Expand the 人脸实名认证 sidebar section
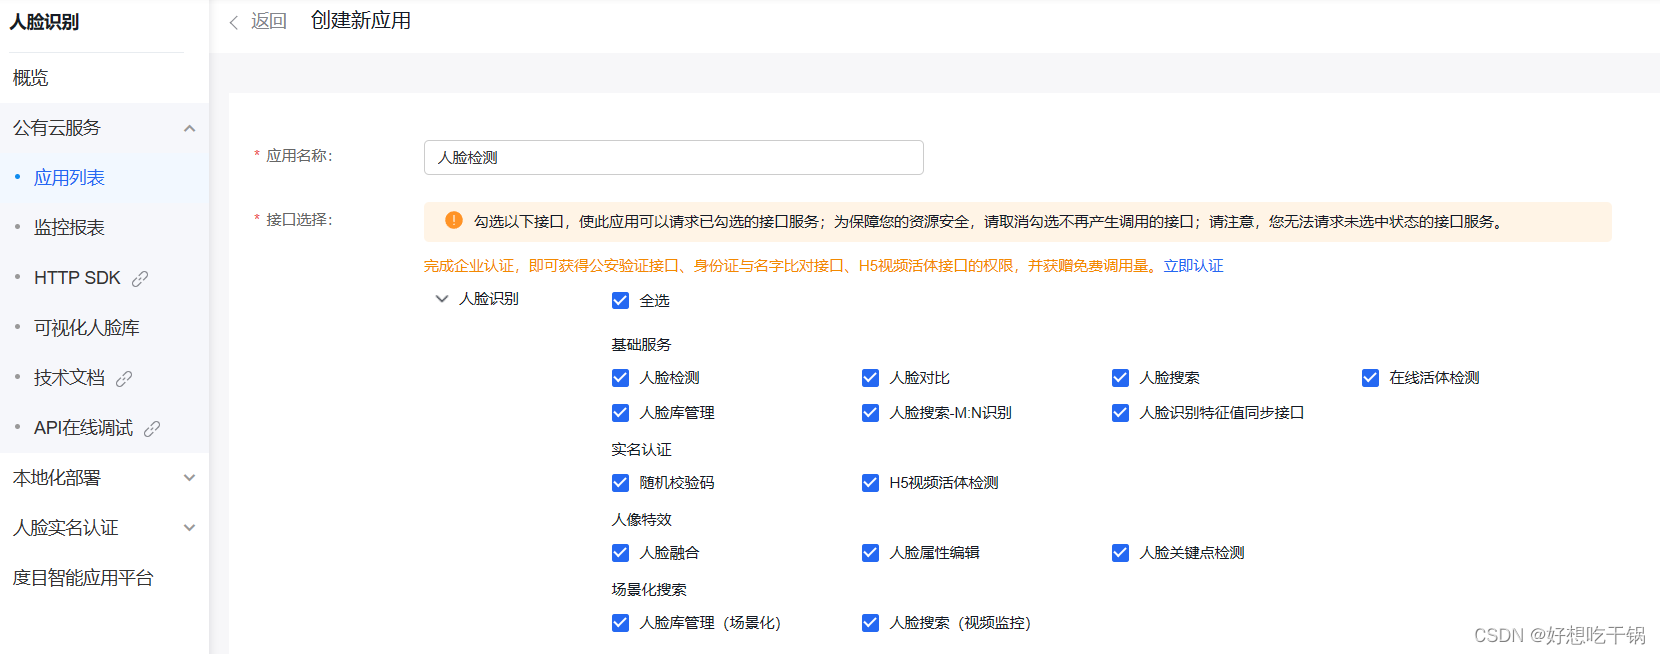The height and width of the screenshot is (654, 1660). click(x=189, y=528)
